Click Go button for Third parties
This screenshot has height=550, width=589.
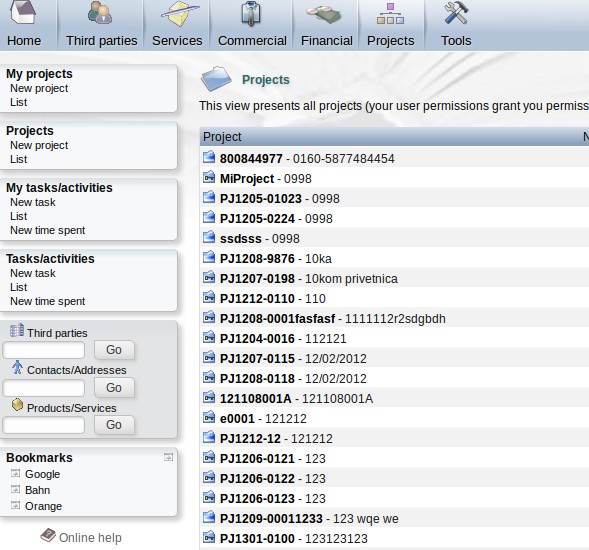click(x=114, y=350)
